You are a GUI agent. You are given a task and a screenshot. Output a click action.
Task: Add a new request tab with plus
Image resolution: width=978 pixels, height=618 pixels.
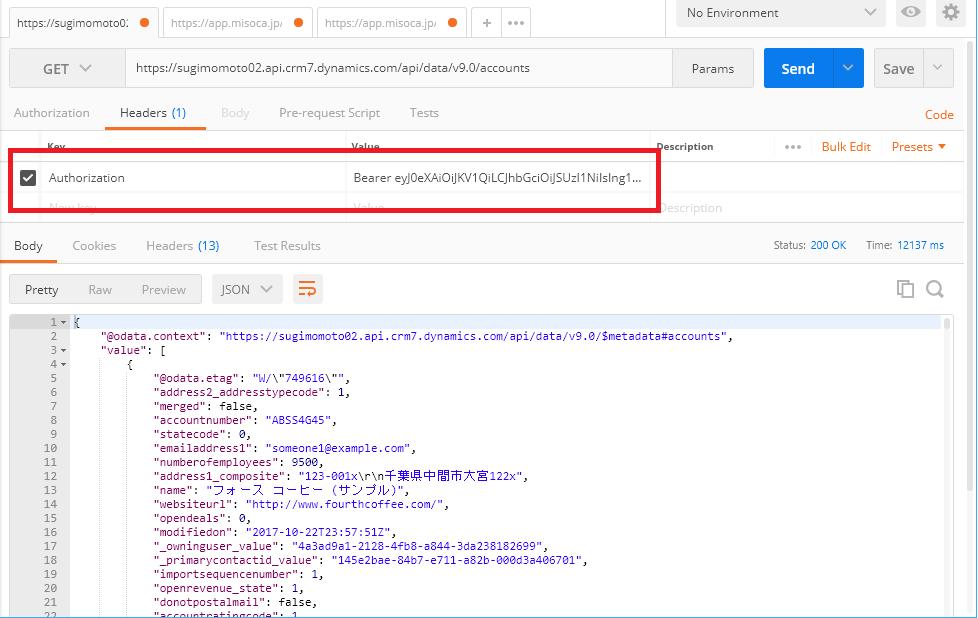[x=487, y=23]
